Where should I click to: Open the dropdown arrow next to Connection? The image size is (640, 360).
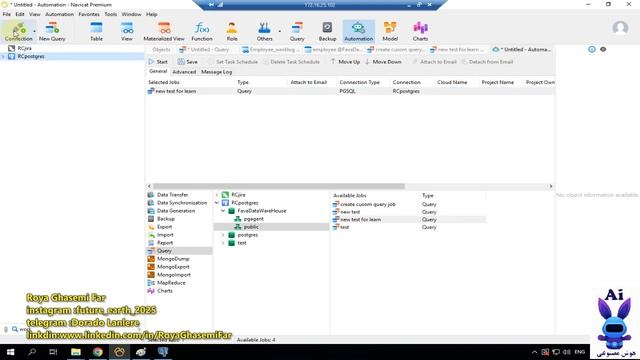[34, 31]
